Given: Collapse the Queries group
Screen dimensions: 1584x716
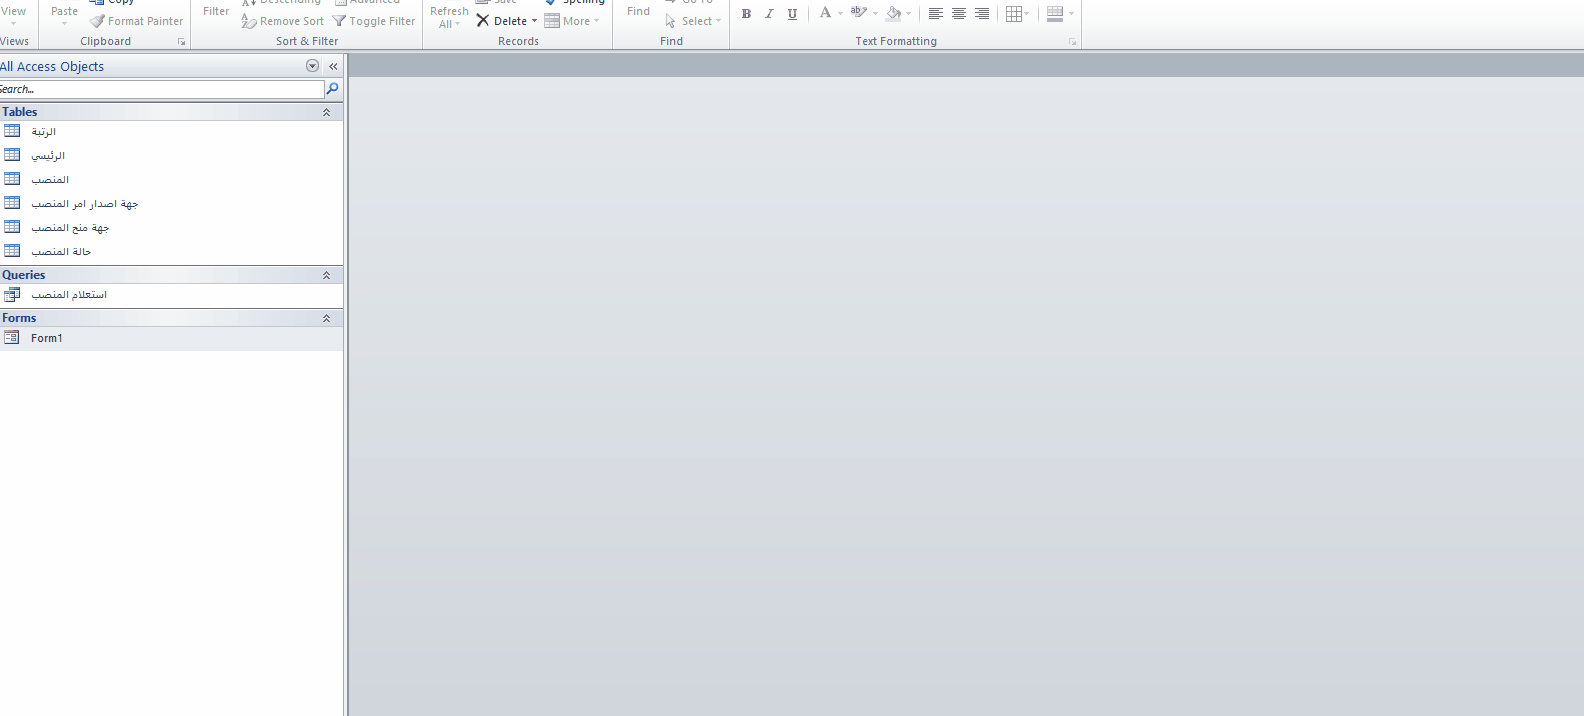Looking at the screenshot, I should (326, 275).
